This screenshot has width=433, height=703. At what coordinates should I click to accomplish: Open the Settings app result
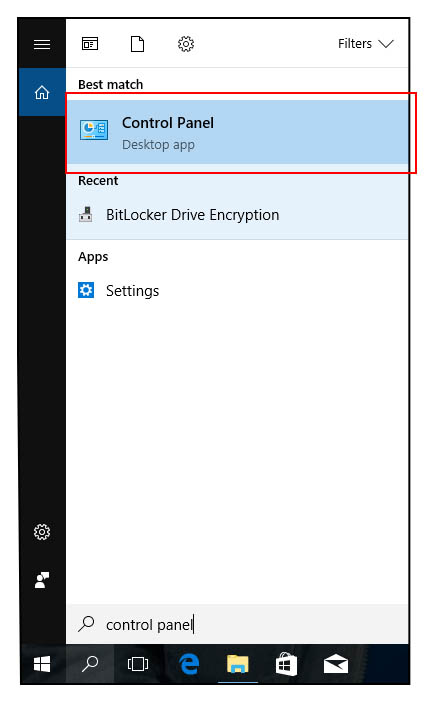(237, 291)
